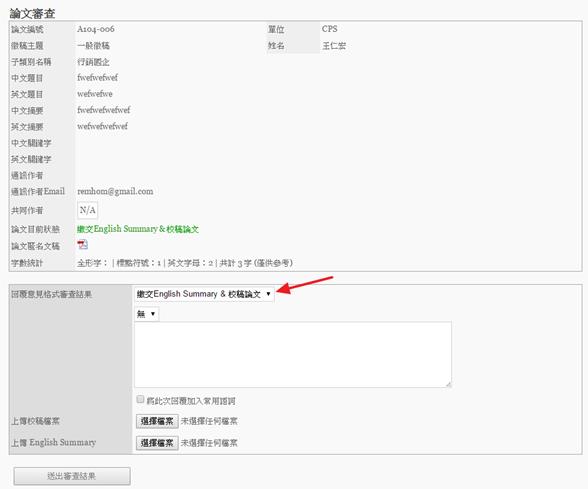Choose file for 上傳 English Summary

pos(157,443)
